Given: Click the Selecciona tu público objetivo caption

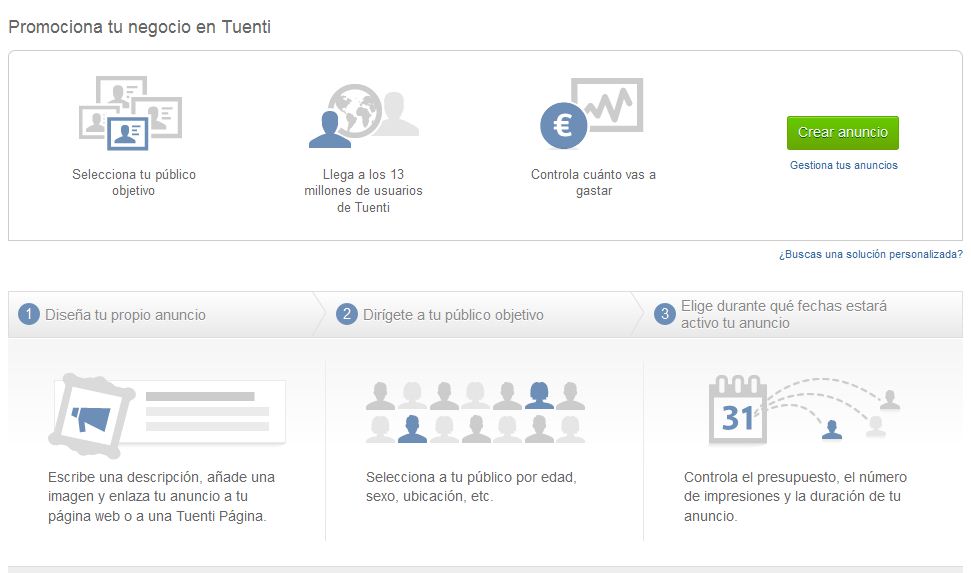Looking at the screenshot, I should coord(134,182).
